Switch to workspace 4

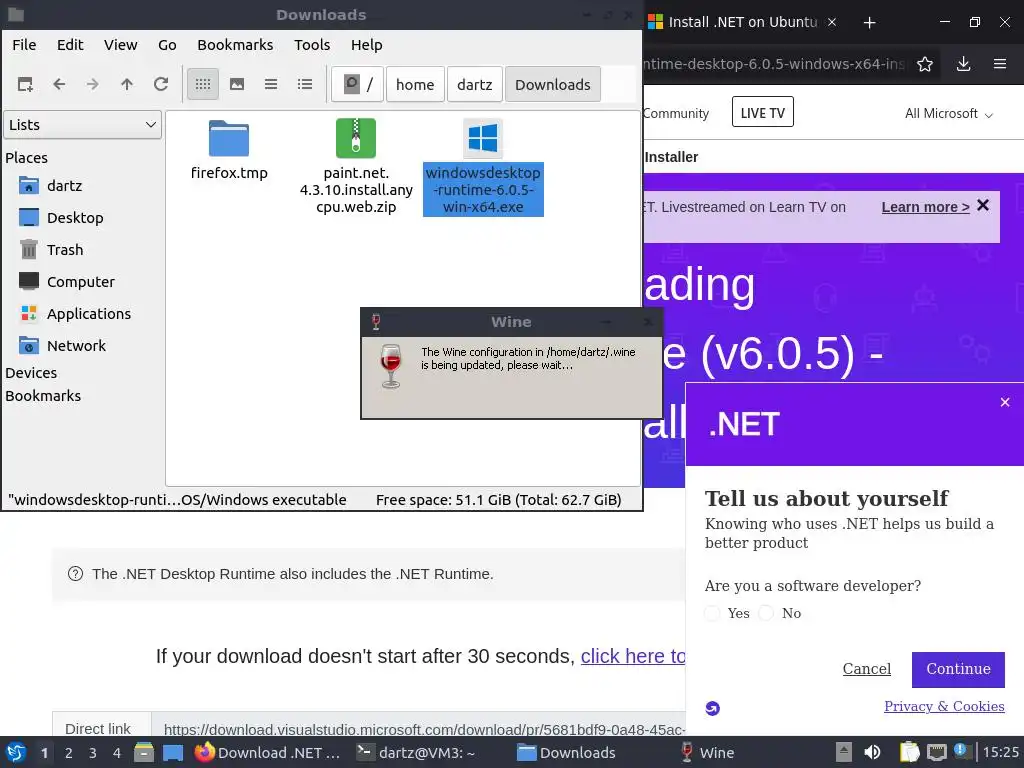click(117, 753)
